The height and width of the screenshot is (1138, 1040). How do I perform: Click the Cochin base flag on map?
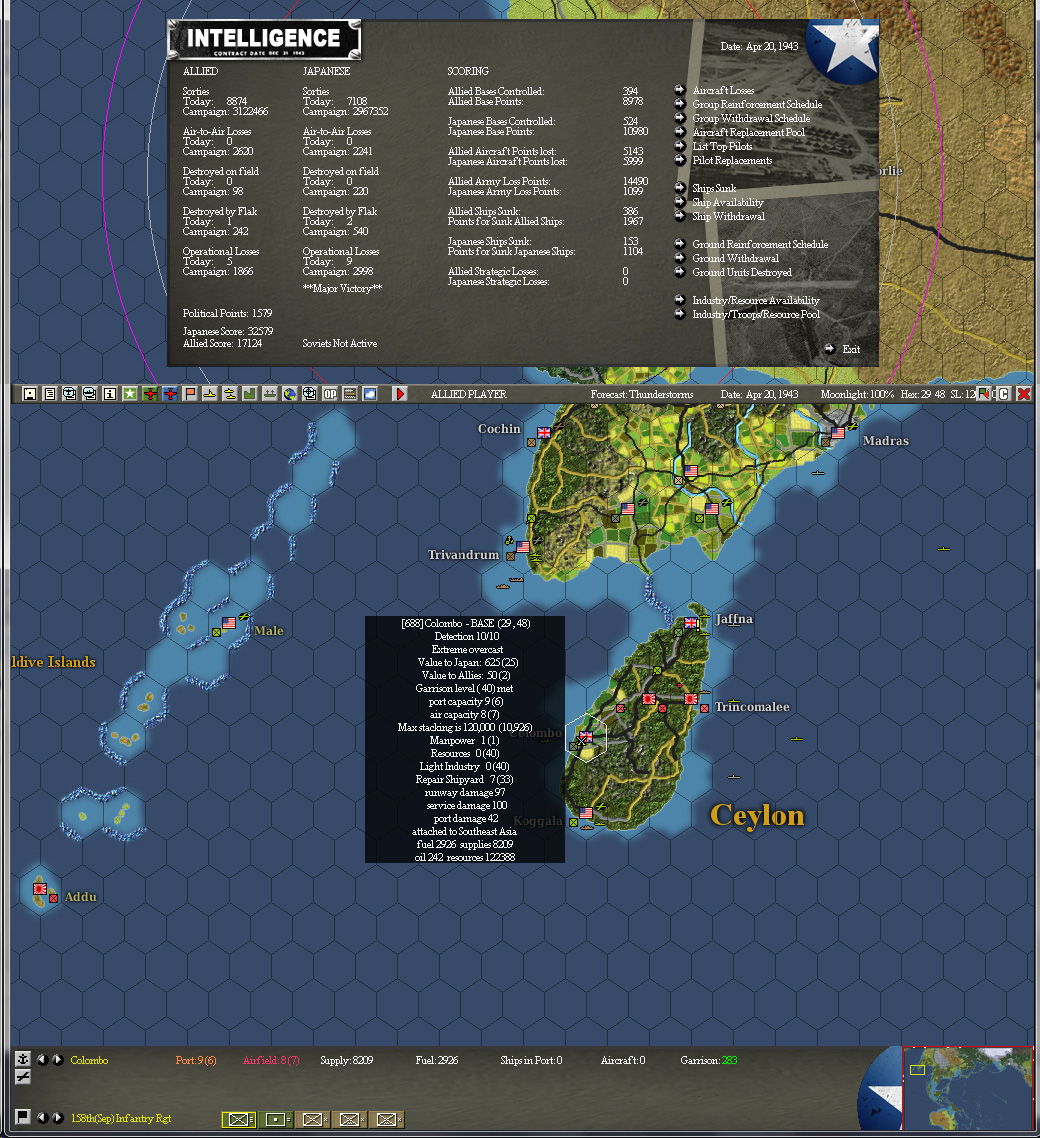(x=544, y=433)
